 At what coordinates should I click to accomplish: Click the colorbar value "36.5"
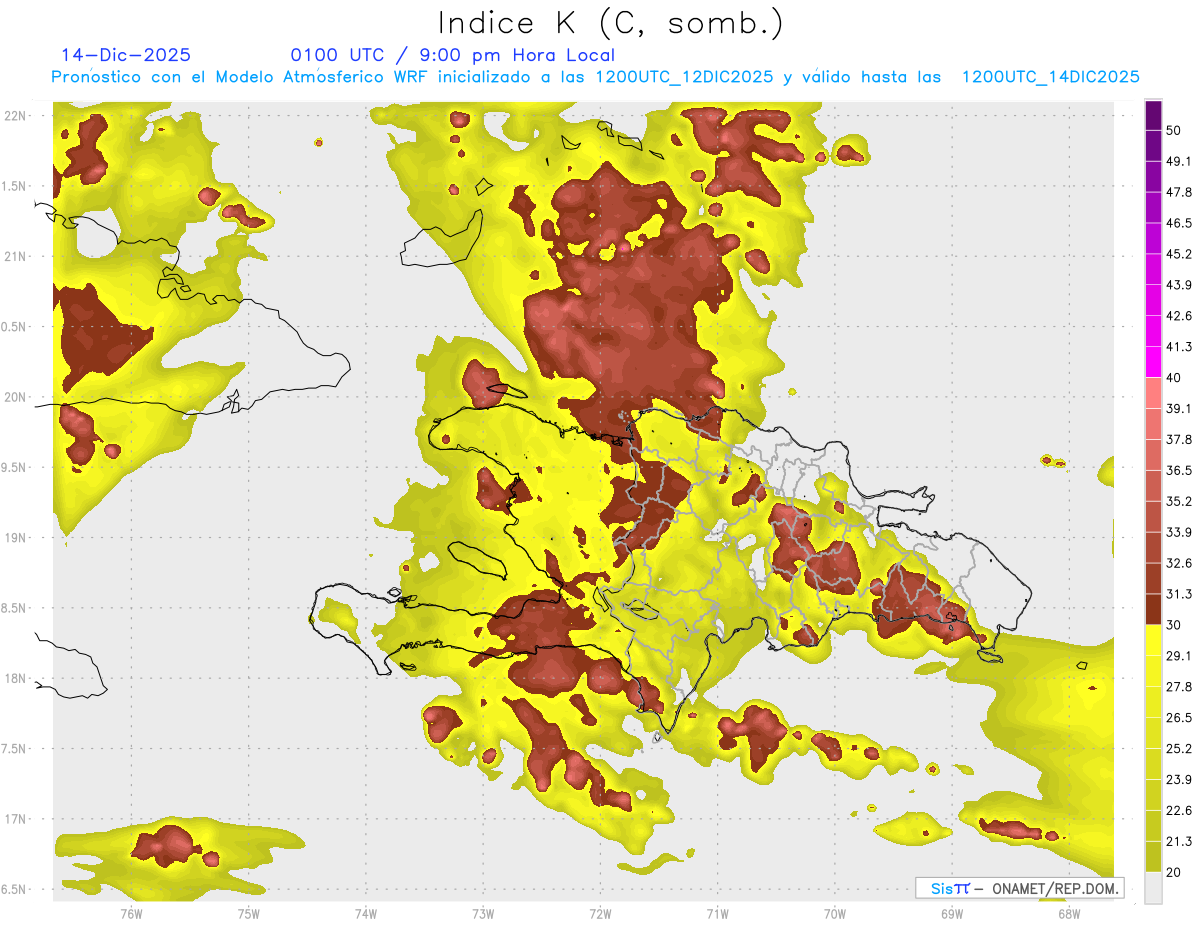pos(1179,470)
